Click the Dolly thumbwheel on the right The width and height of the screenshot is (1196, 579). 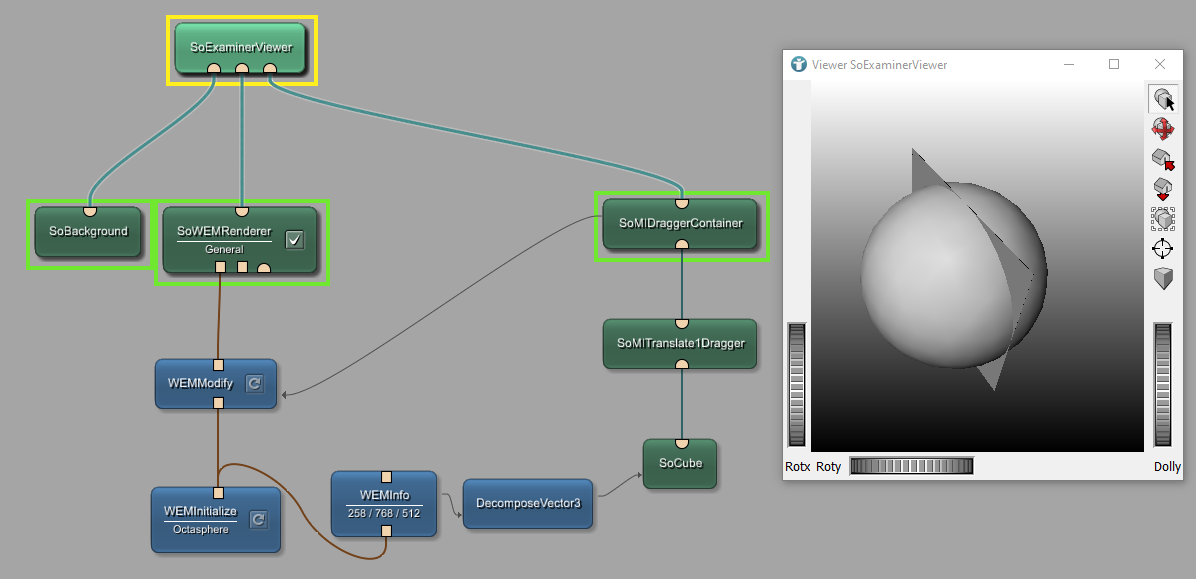pyautogui.click(x=1163, y=384)
